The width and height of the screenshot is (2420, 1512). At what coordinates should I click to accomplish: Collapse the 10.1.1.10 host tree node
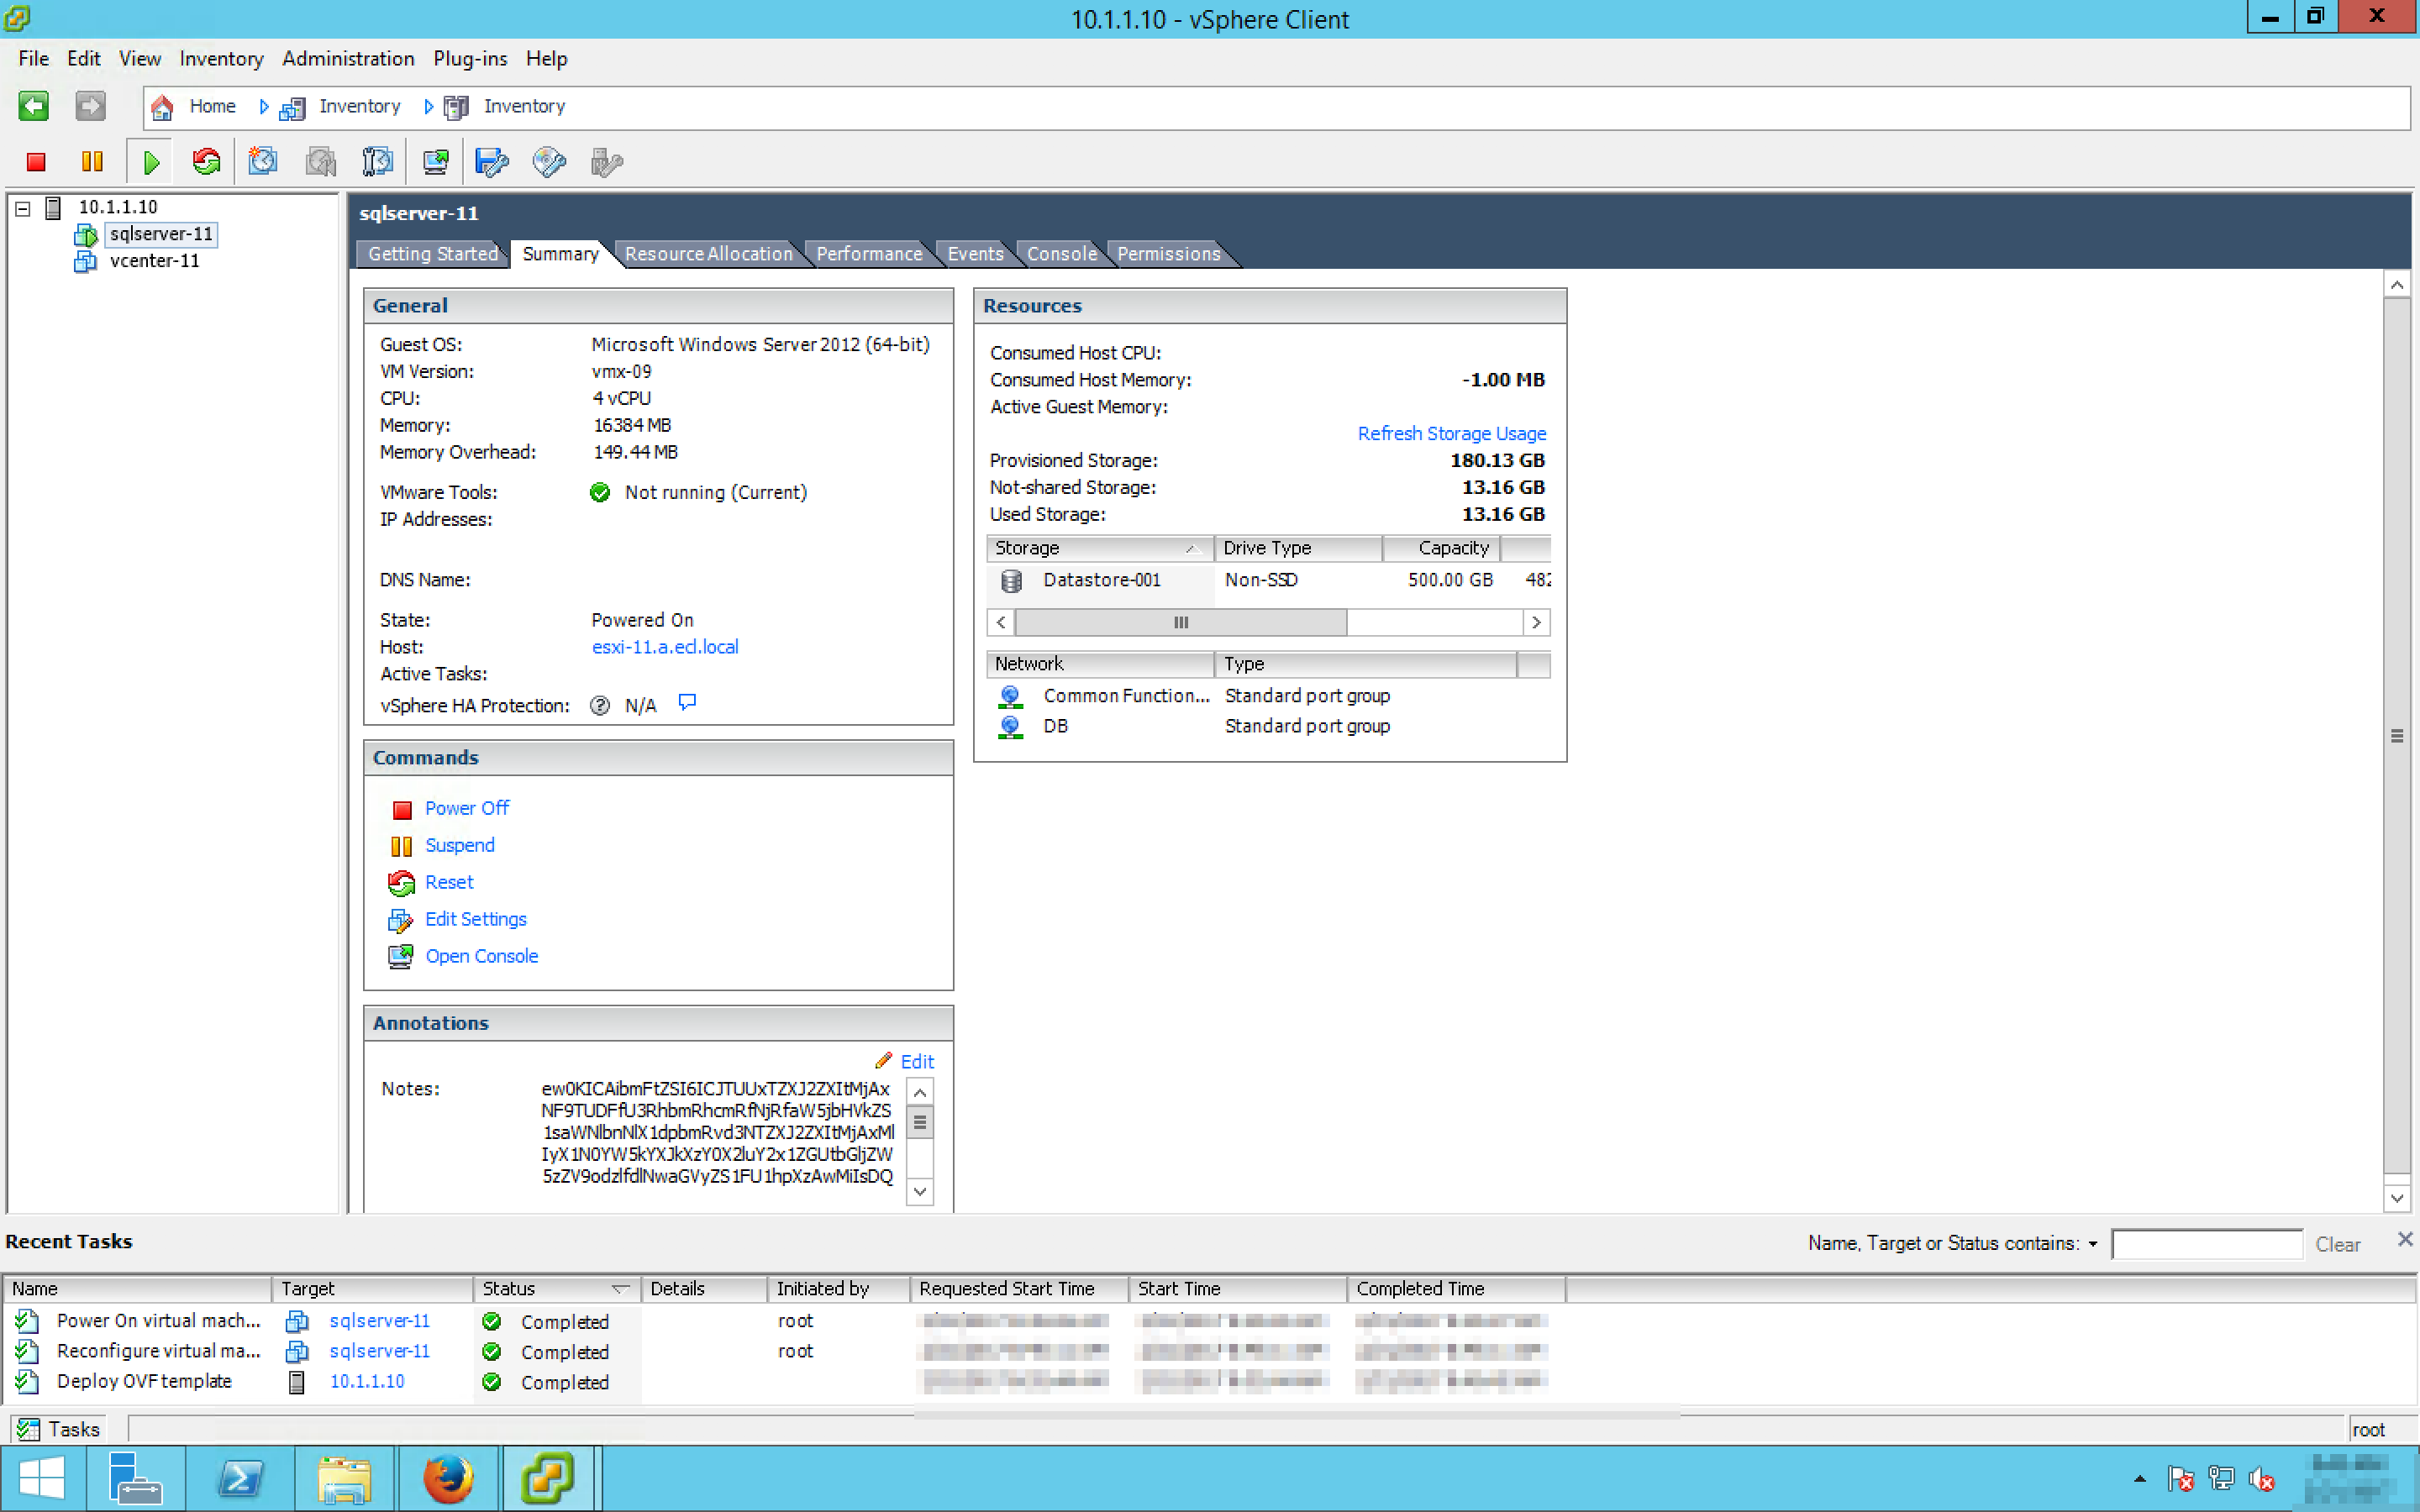point(23,208)
